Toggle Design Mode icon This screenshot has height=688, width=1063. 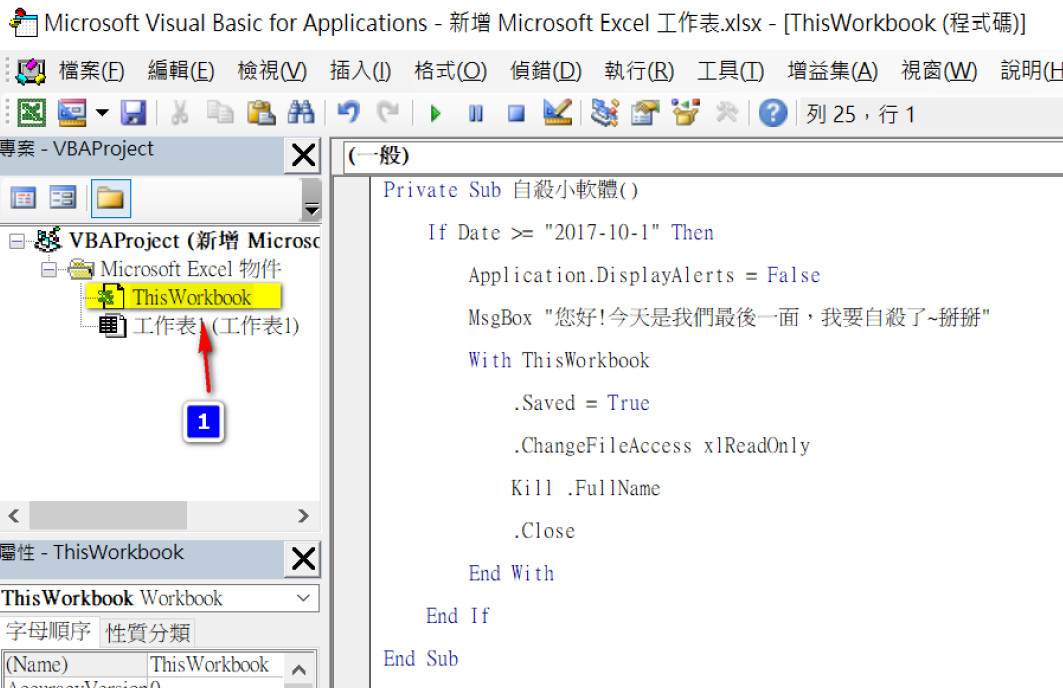click(x=558, y=113)
